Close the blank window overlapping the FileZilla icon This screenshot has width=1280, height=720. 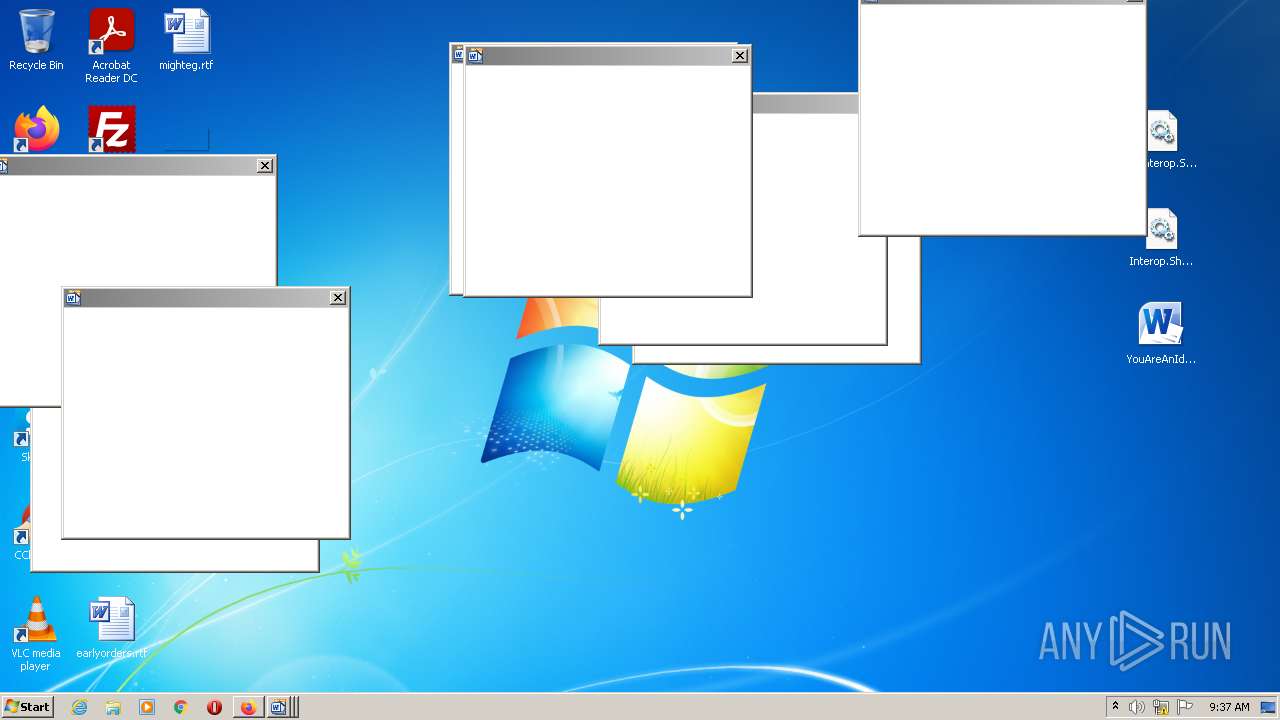[265, 166]
